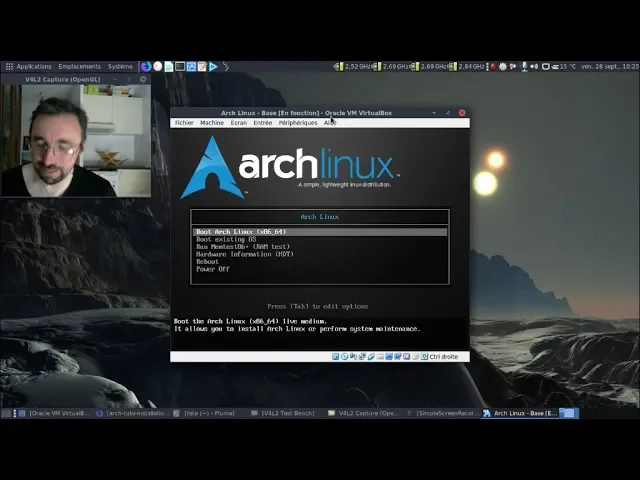Viewport: 640px width, 480px height.
Task: Open the Système menu in top panel
Action: pos(120,67)
